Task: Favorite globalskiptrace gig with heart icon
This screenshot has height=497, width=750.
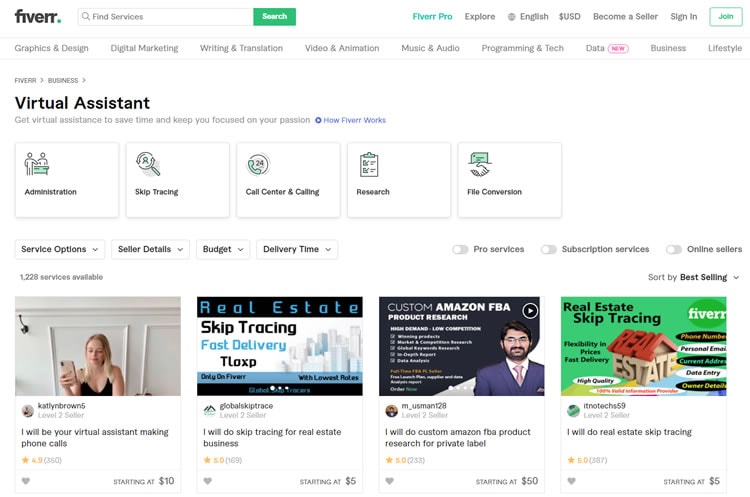Action: (x=208, y=481)
